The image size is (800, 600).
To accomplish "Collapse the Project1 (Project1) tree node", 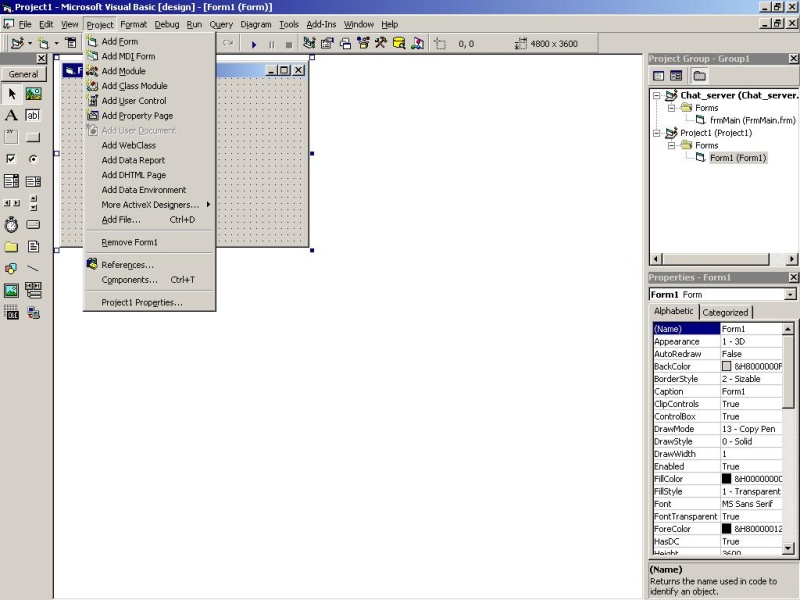I will click(657, 133).
